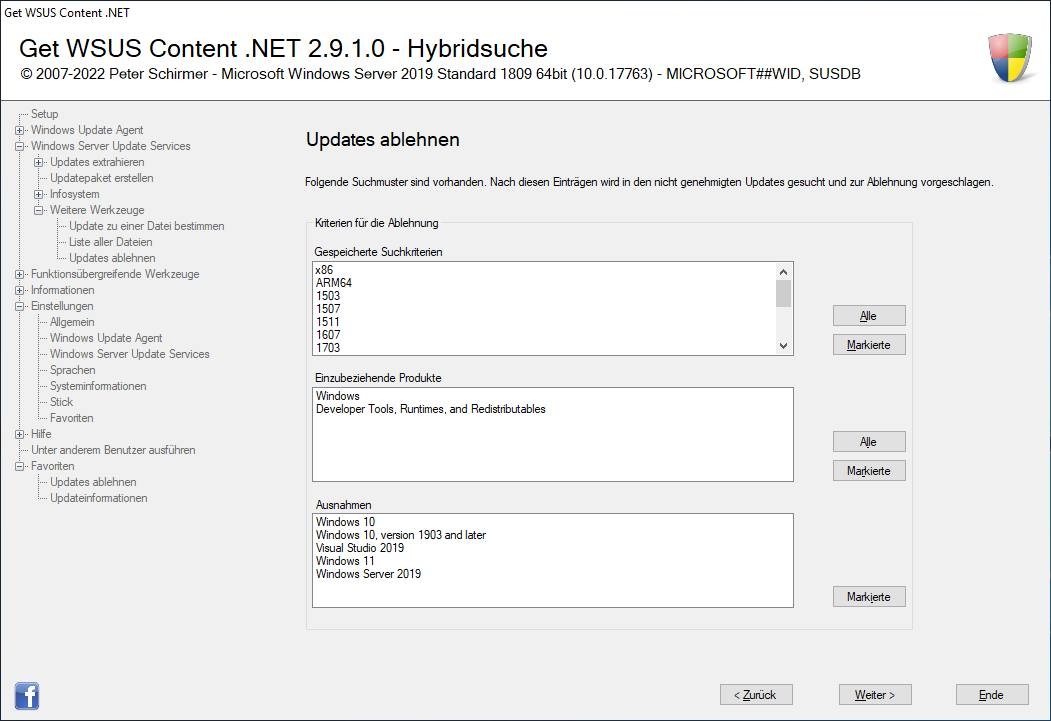Open Windows Update Agent under Einstellungen
Viewport: 1051px width, 721px height.
tap(106, 338)
